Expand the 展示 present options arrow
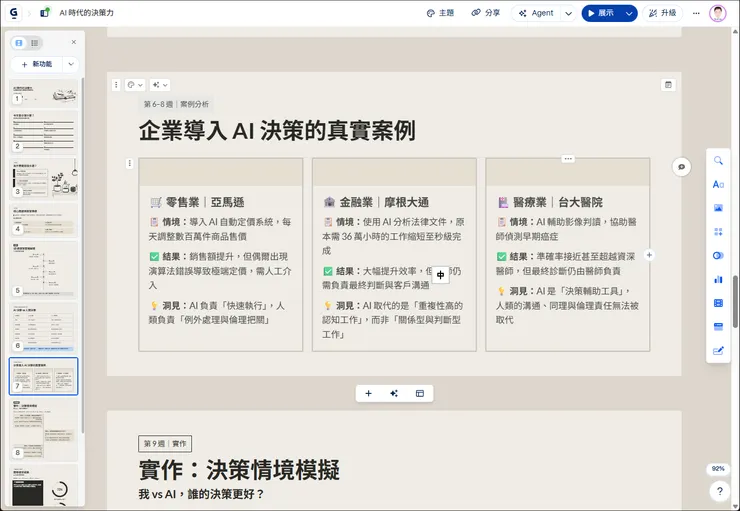 [x=629, y=13]
